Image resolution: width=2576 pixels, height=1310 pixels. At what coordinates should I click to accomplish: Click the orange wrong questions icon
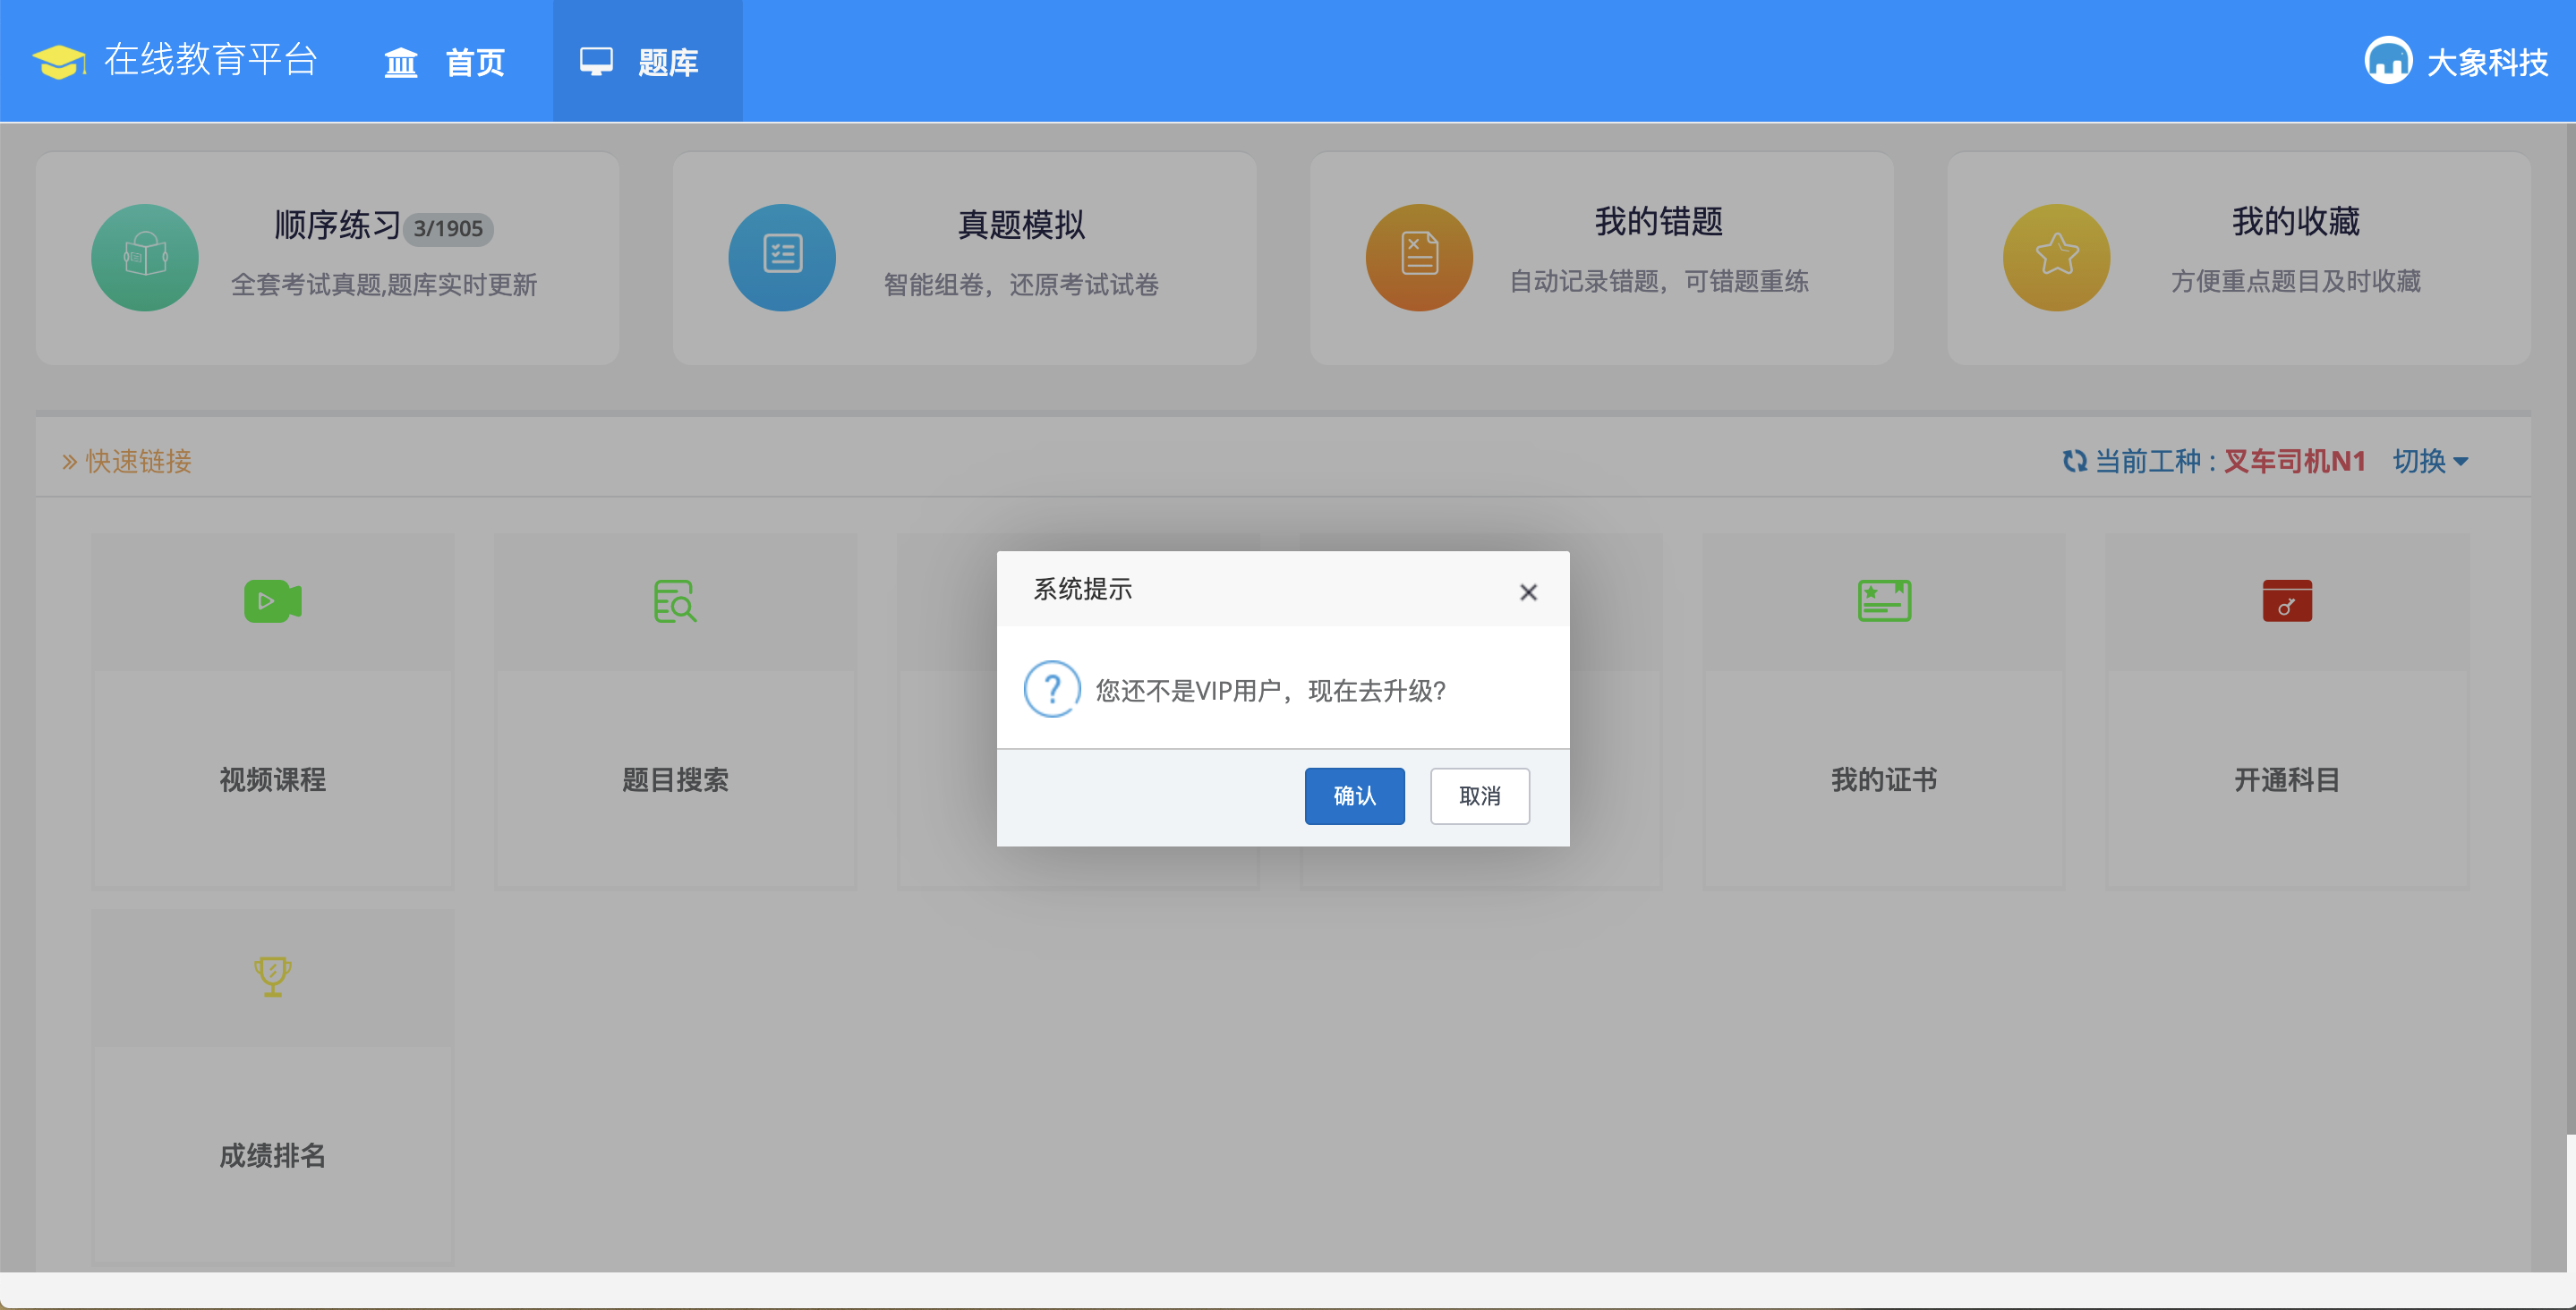(x=1419, y=257)
